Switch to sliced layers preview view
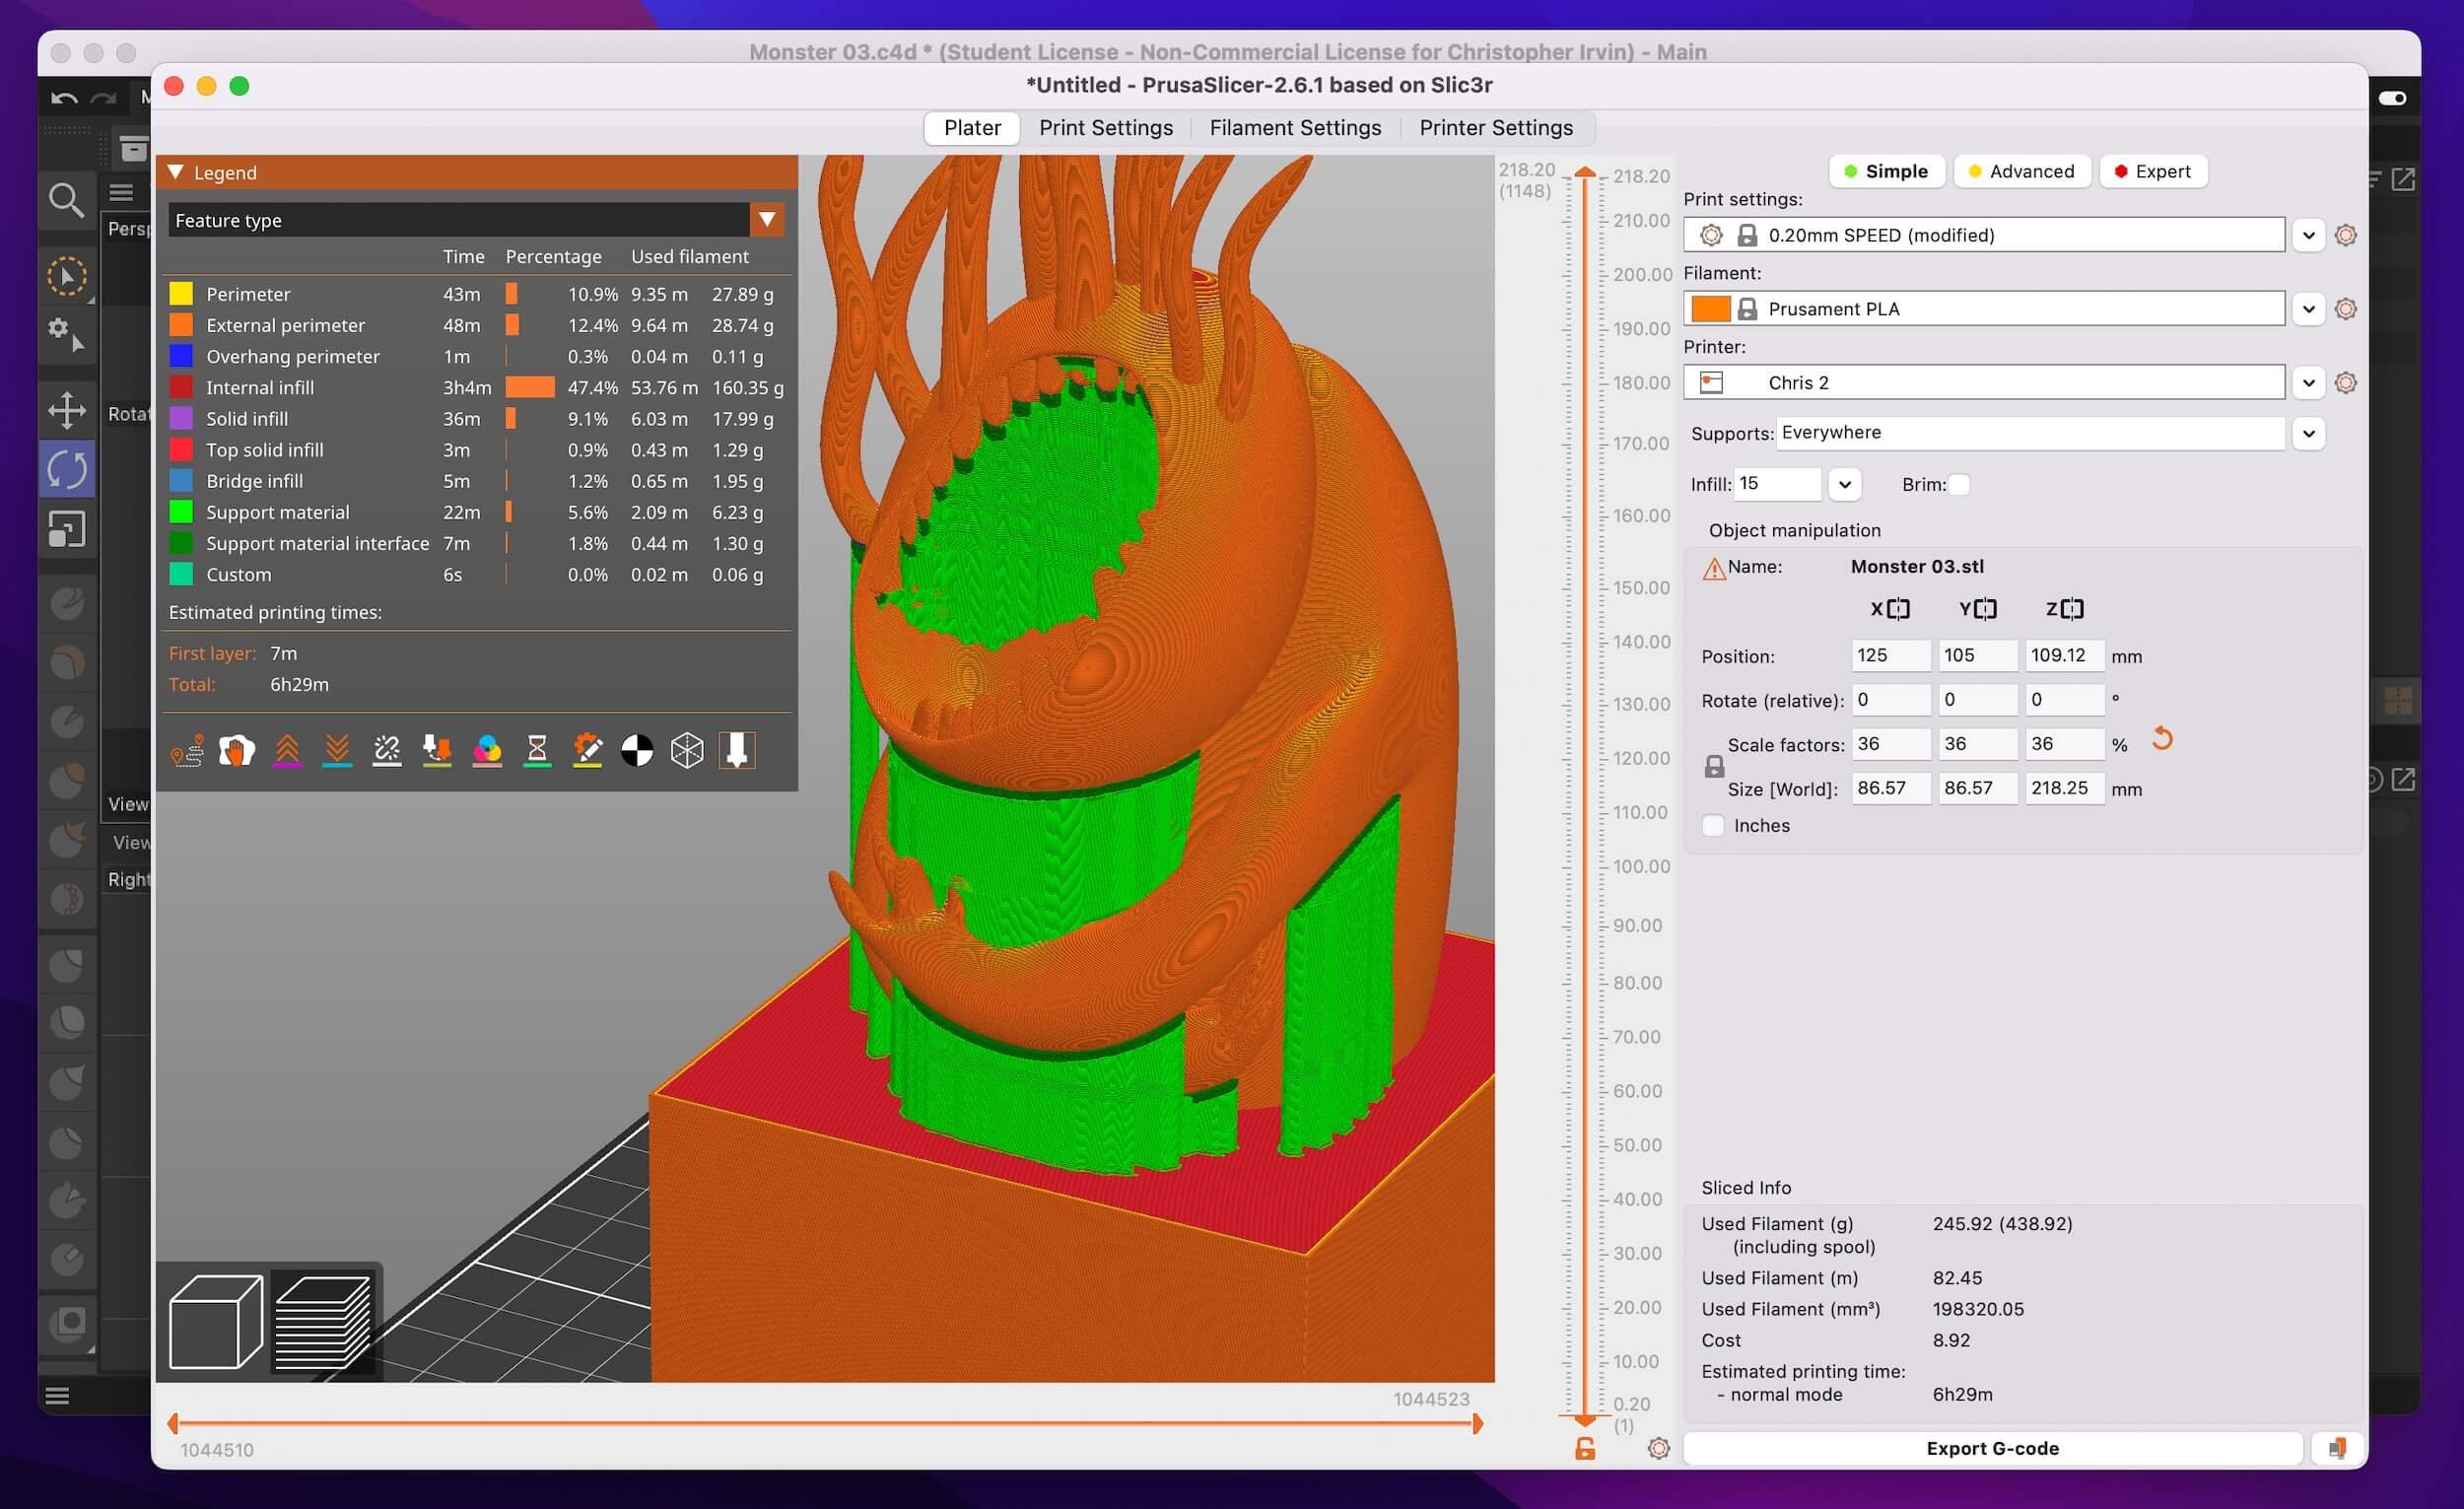Image resolution: width=2464 pixels, height=1509 pixels. tap(322, 1321)
